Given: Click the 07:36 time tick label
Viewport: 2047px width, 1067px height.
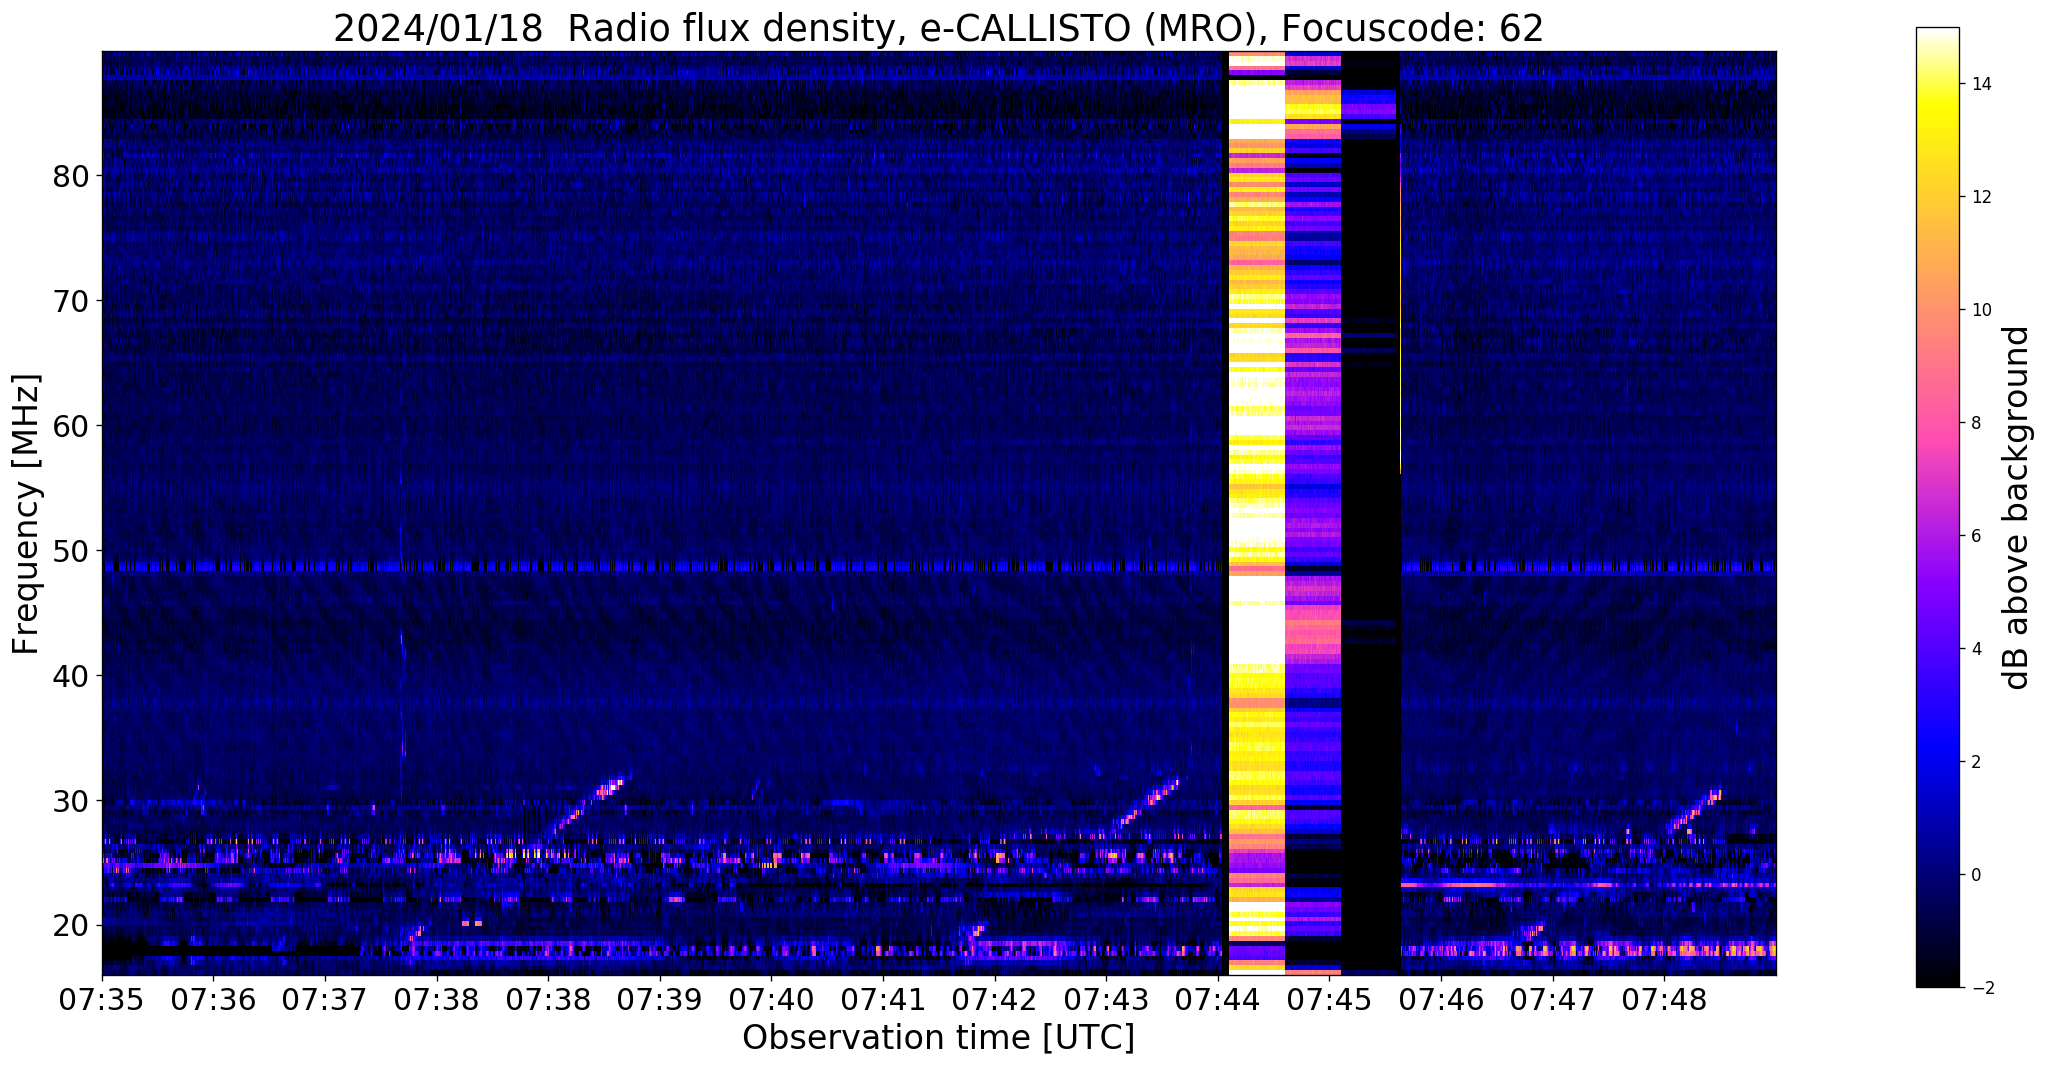Looking at the screenshot, I should [x=213, y=999].
